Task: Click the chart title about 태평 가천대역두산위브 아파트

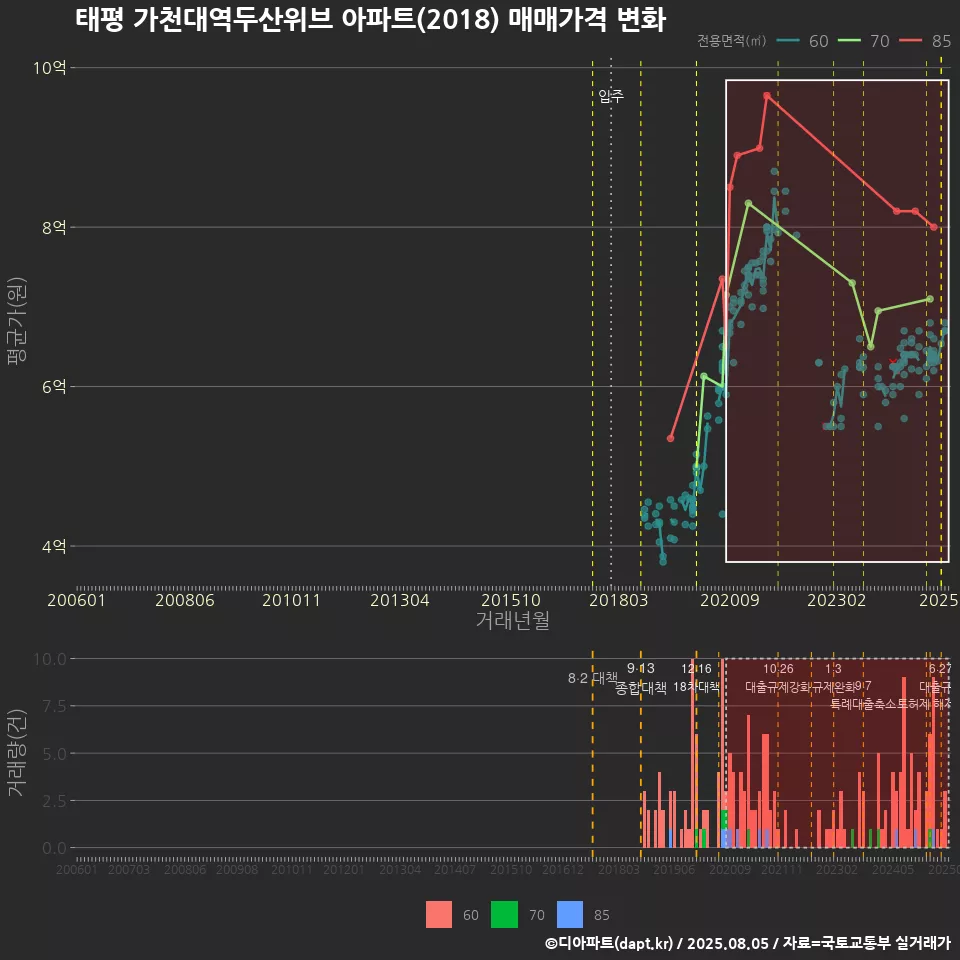Action: (x=370, y=20)
